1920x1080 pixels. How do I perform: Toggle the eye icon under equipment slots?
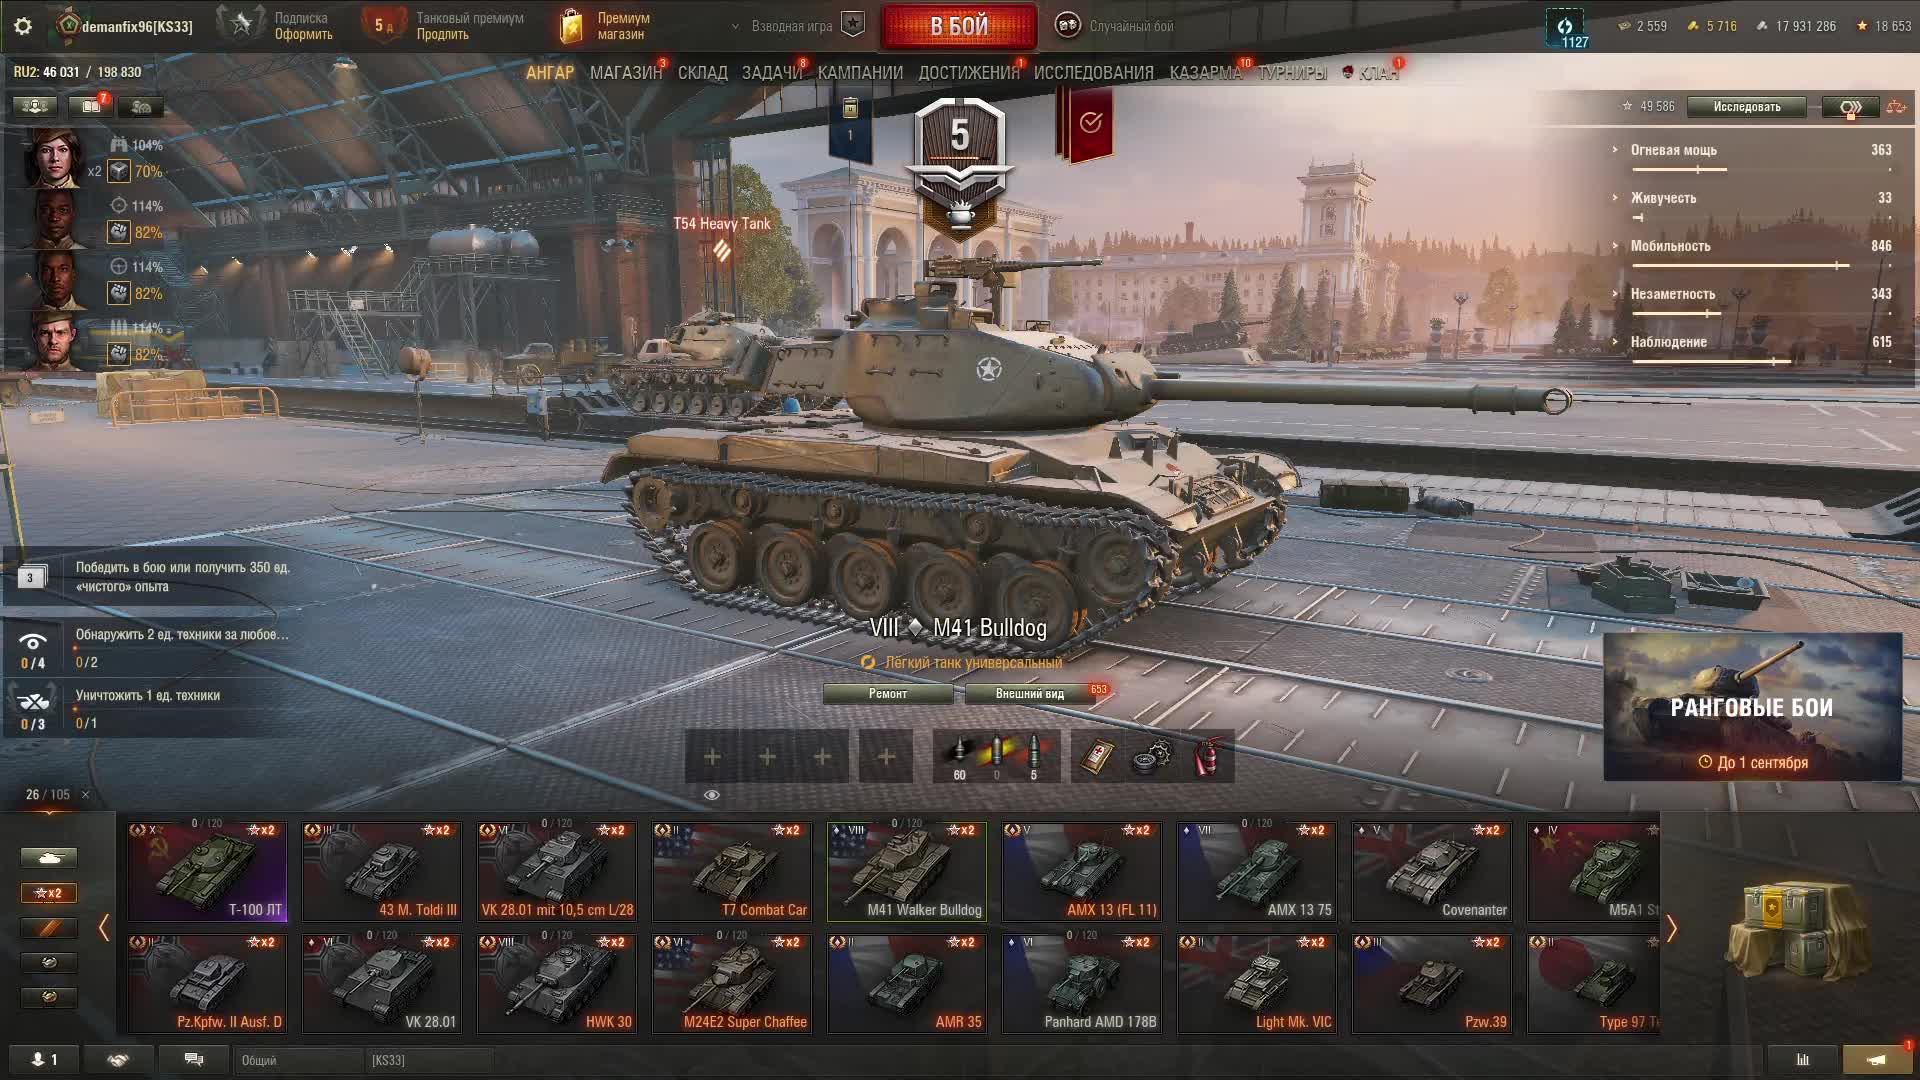coord(712,795)
